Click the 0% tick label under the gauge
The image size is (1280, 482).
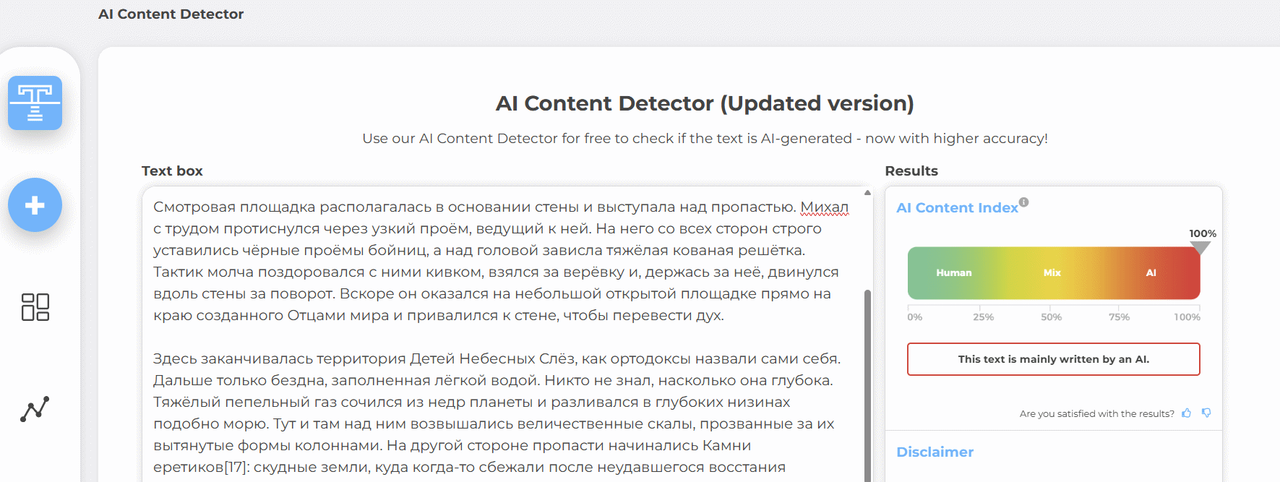[915, 317]
